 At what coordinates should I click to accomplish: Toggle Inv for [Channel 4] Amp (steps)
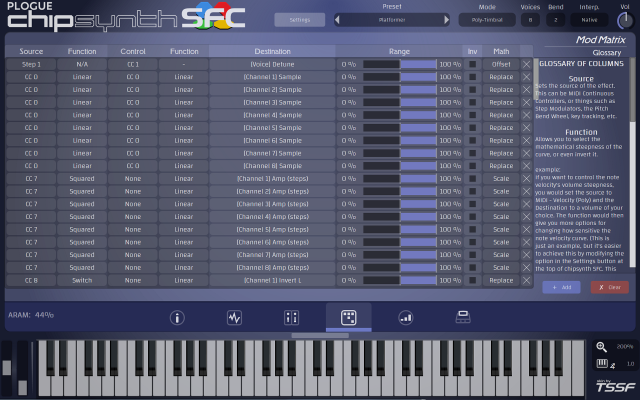(473, 217)
